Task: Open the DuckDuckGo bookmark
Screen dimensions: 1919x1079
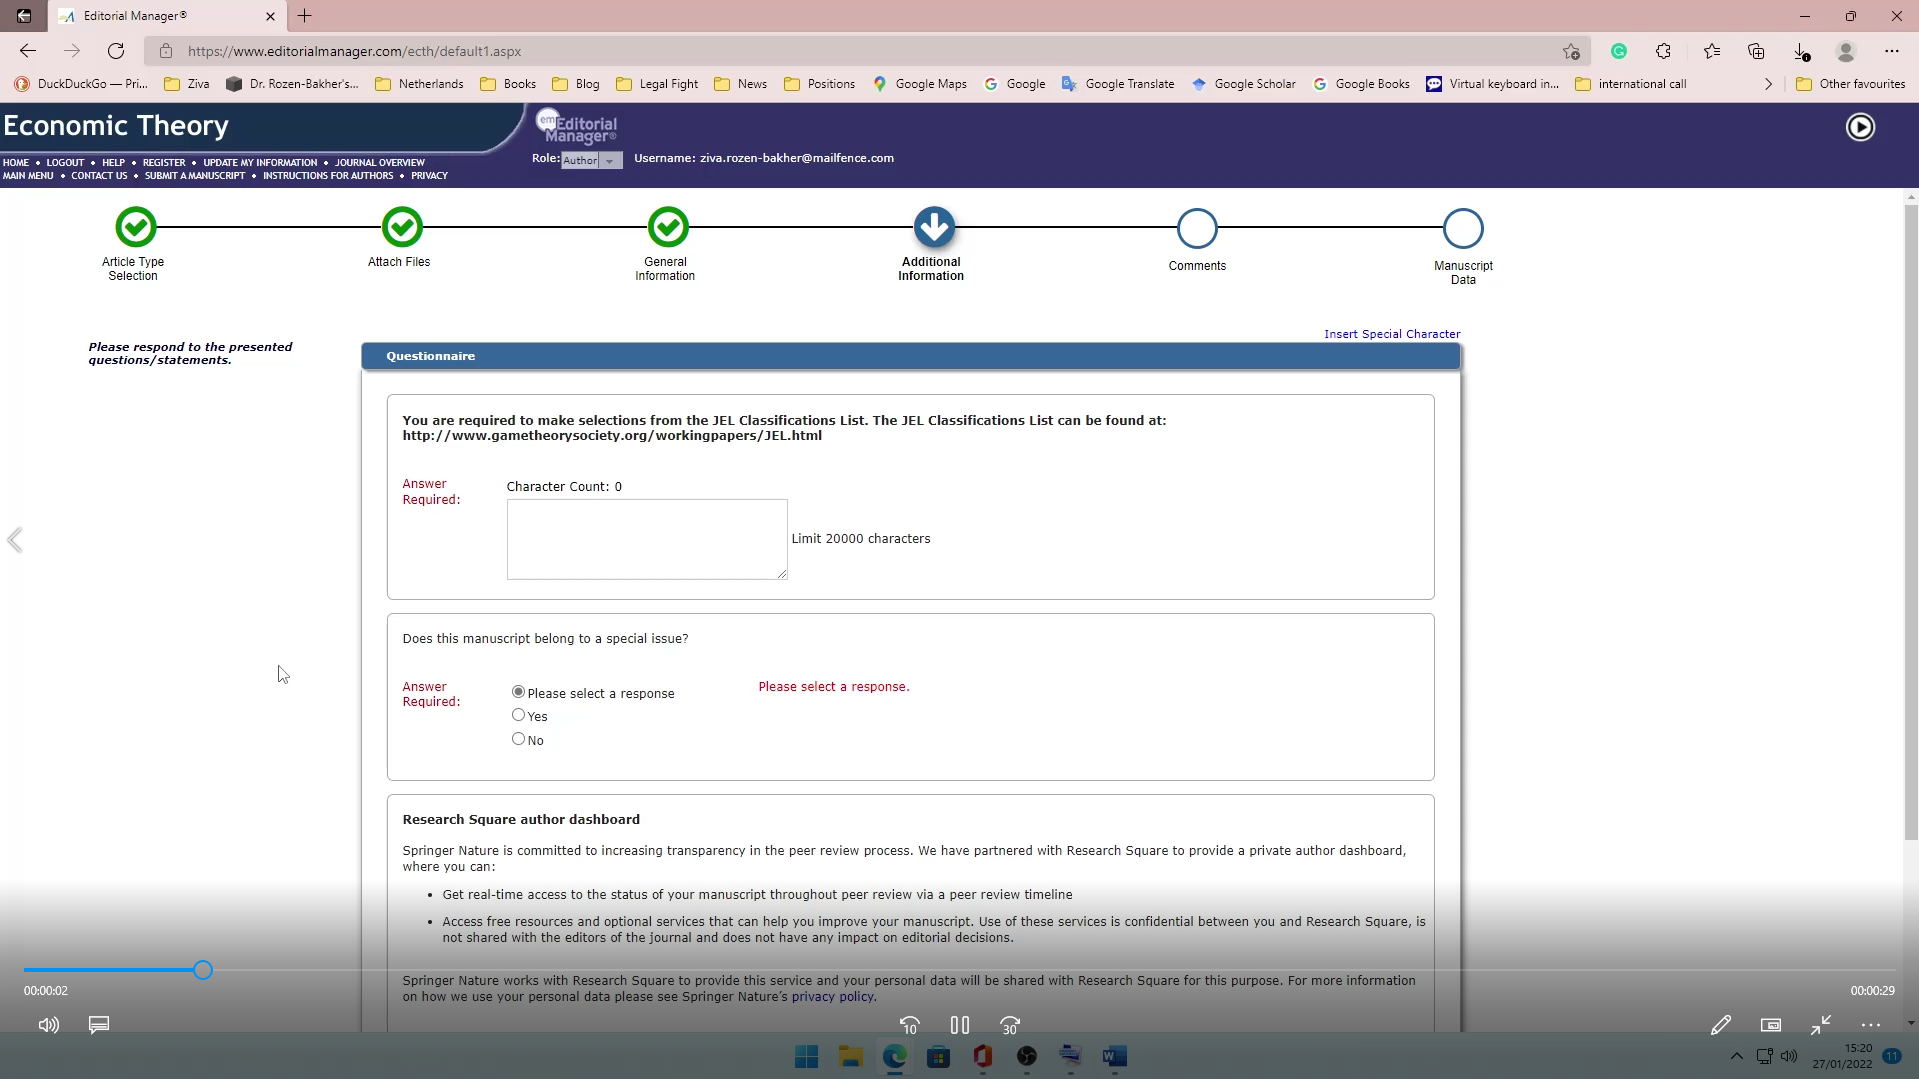Action: pos(80,84)
